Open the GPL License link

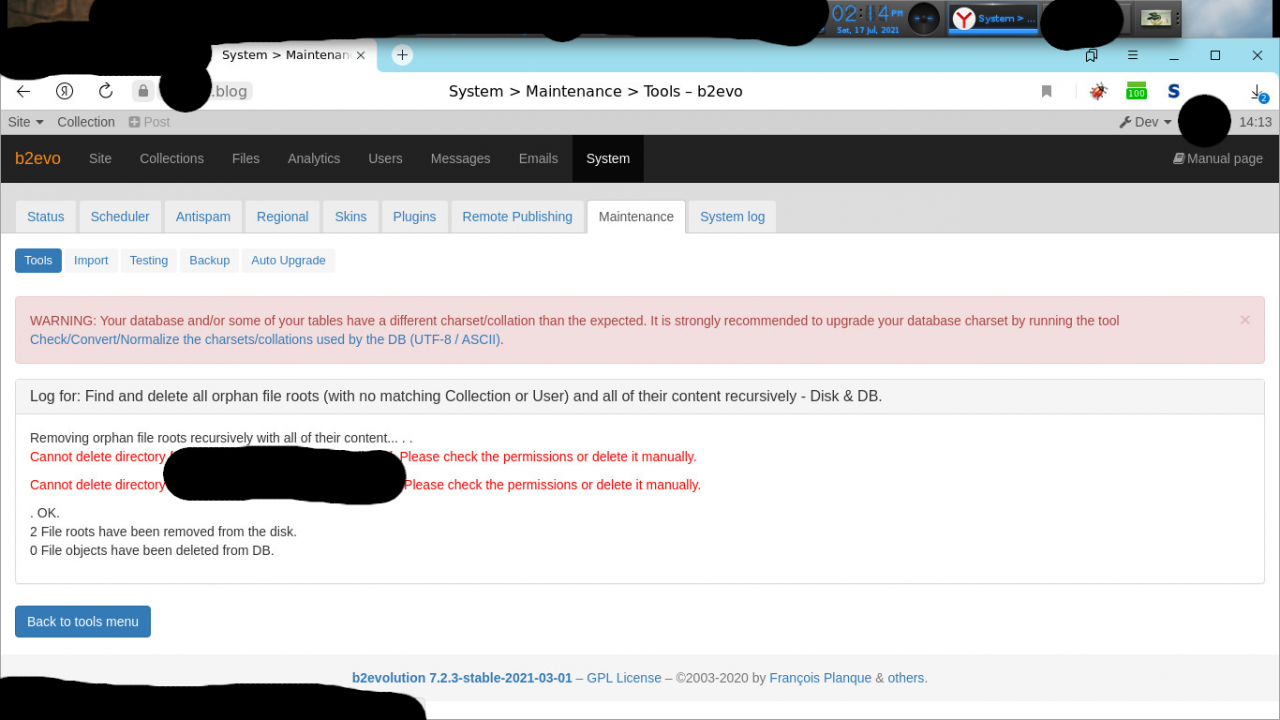tap(624, 678)
